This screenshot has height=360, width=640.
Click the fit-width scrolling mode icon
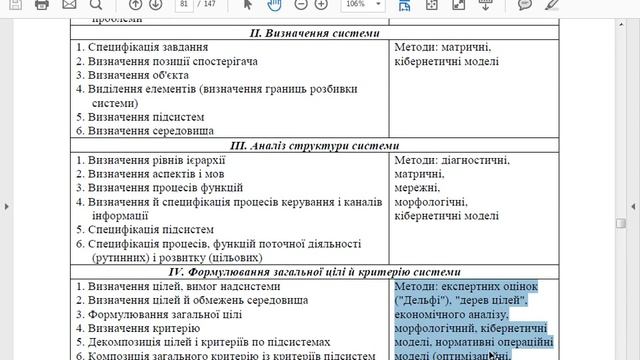click(404, 4)
